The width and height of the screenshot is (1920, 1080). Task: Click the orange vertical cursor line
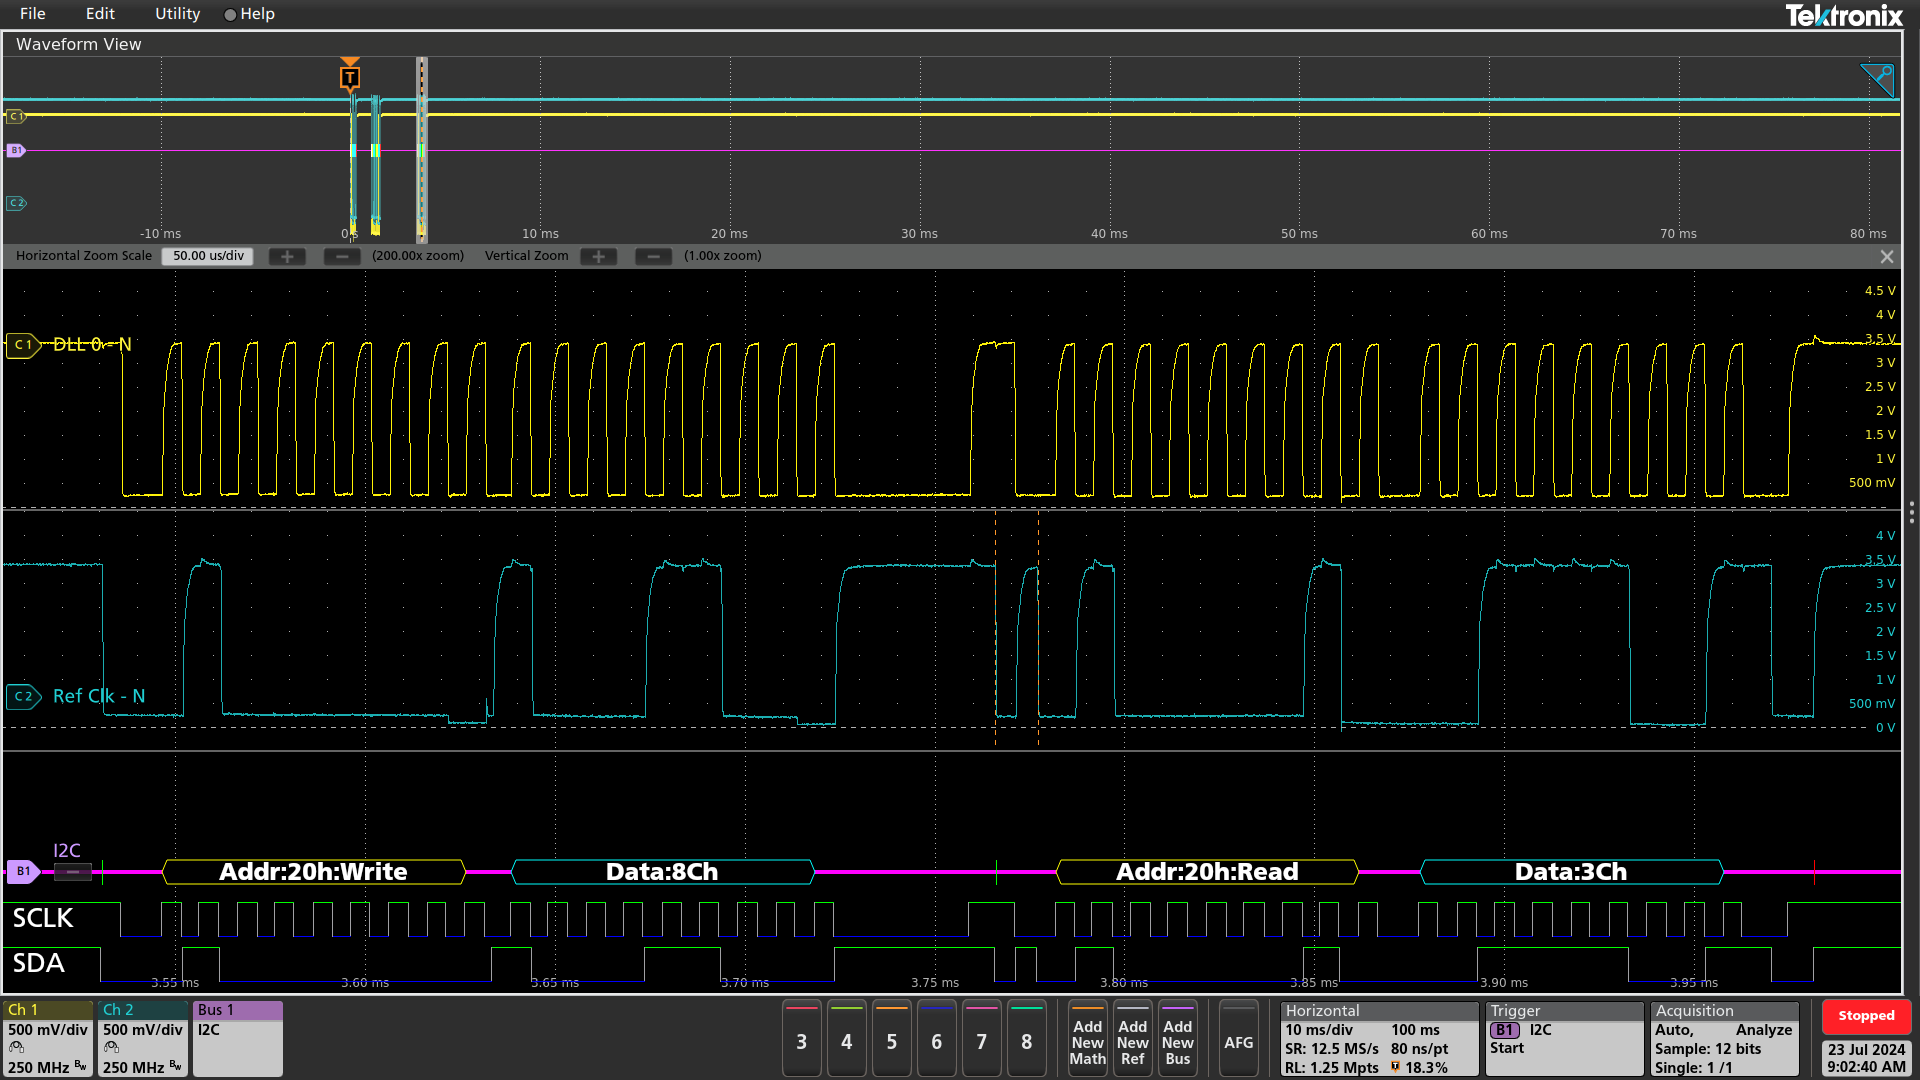point(1038,628)
